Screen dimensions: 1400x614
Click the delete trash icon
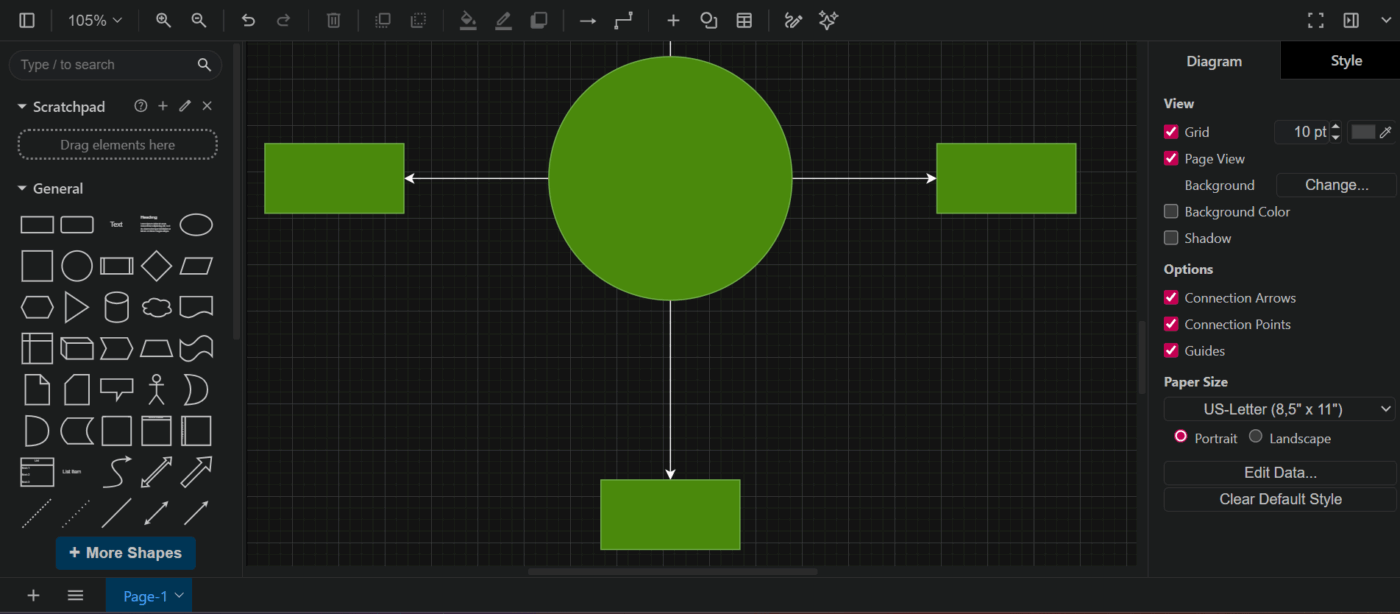click(334, 20)
